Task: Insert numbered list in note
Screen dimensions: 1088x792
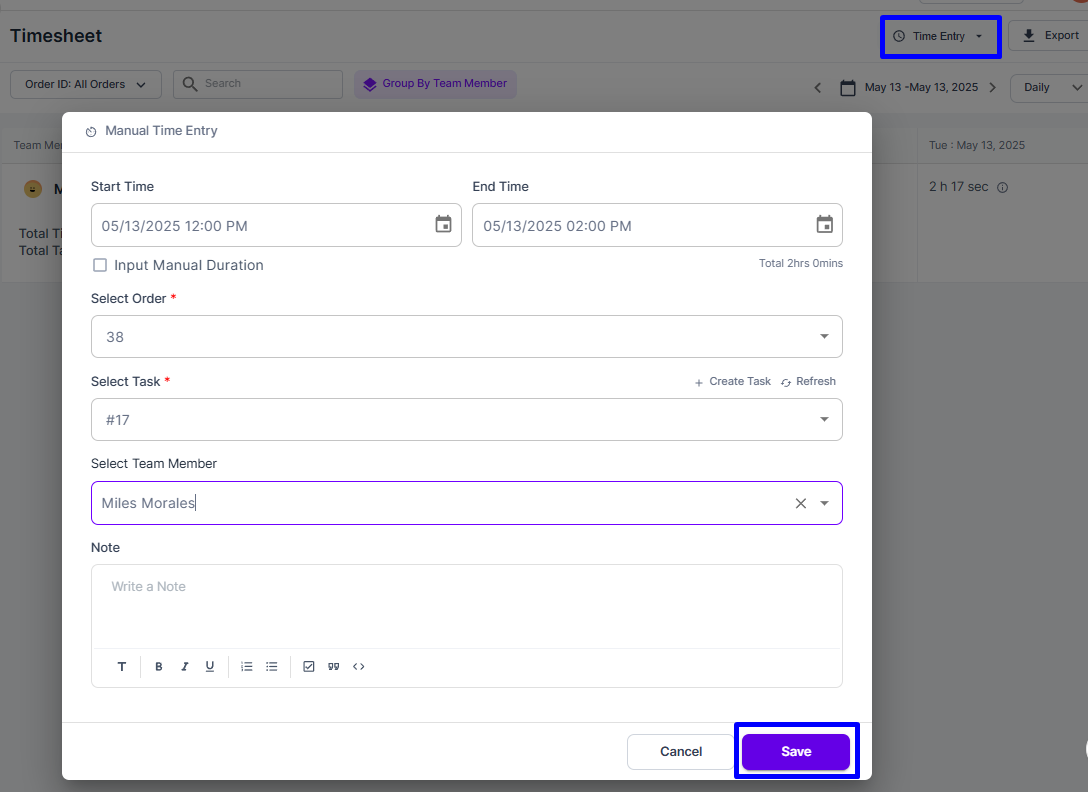Action: (x=247, y=667)
